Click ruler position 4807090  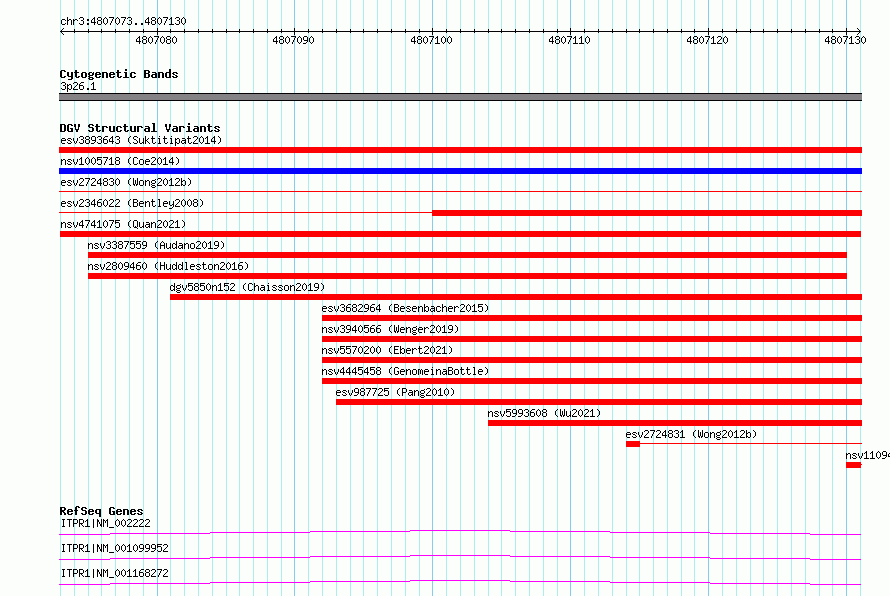point(293,40)
